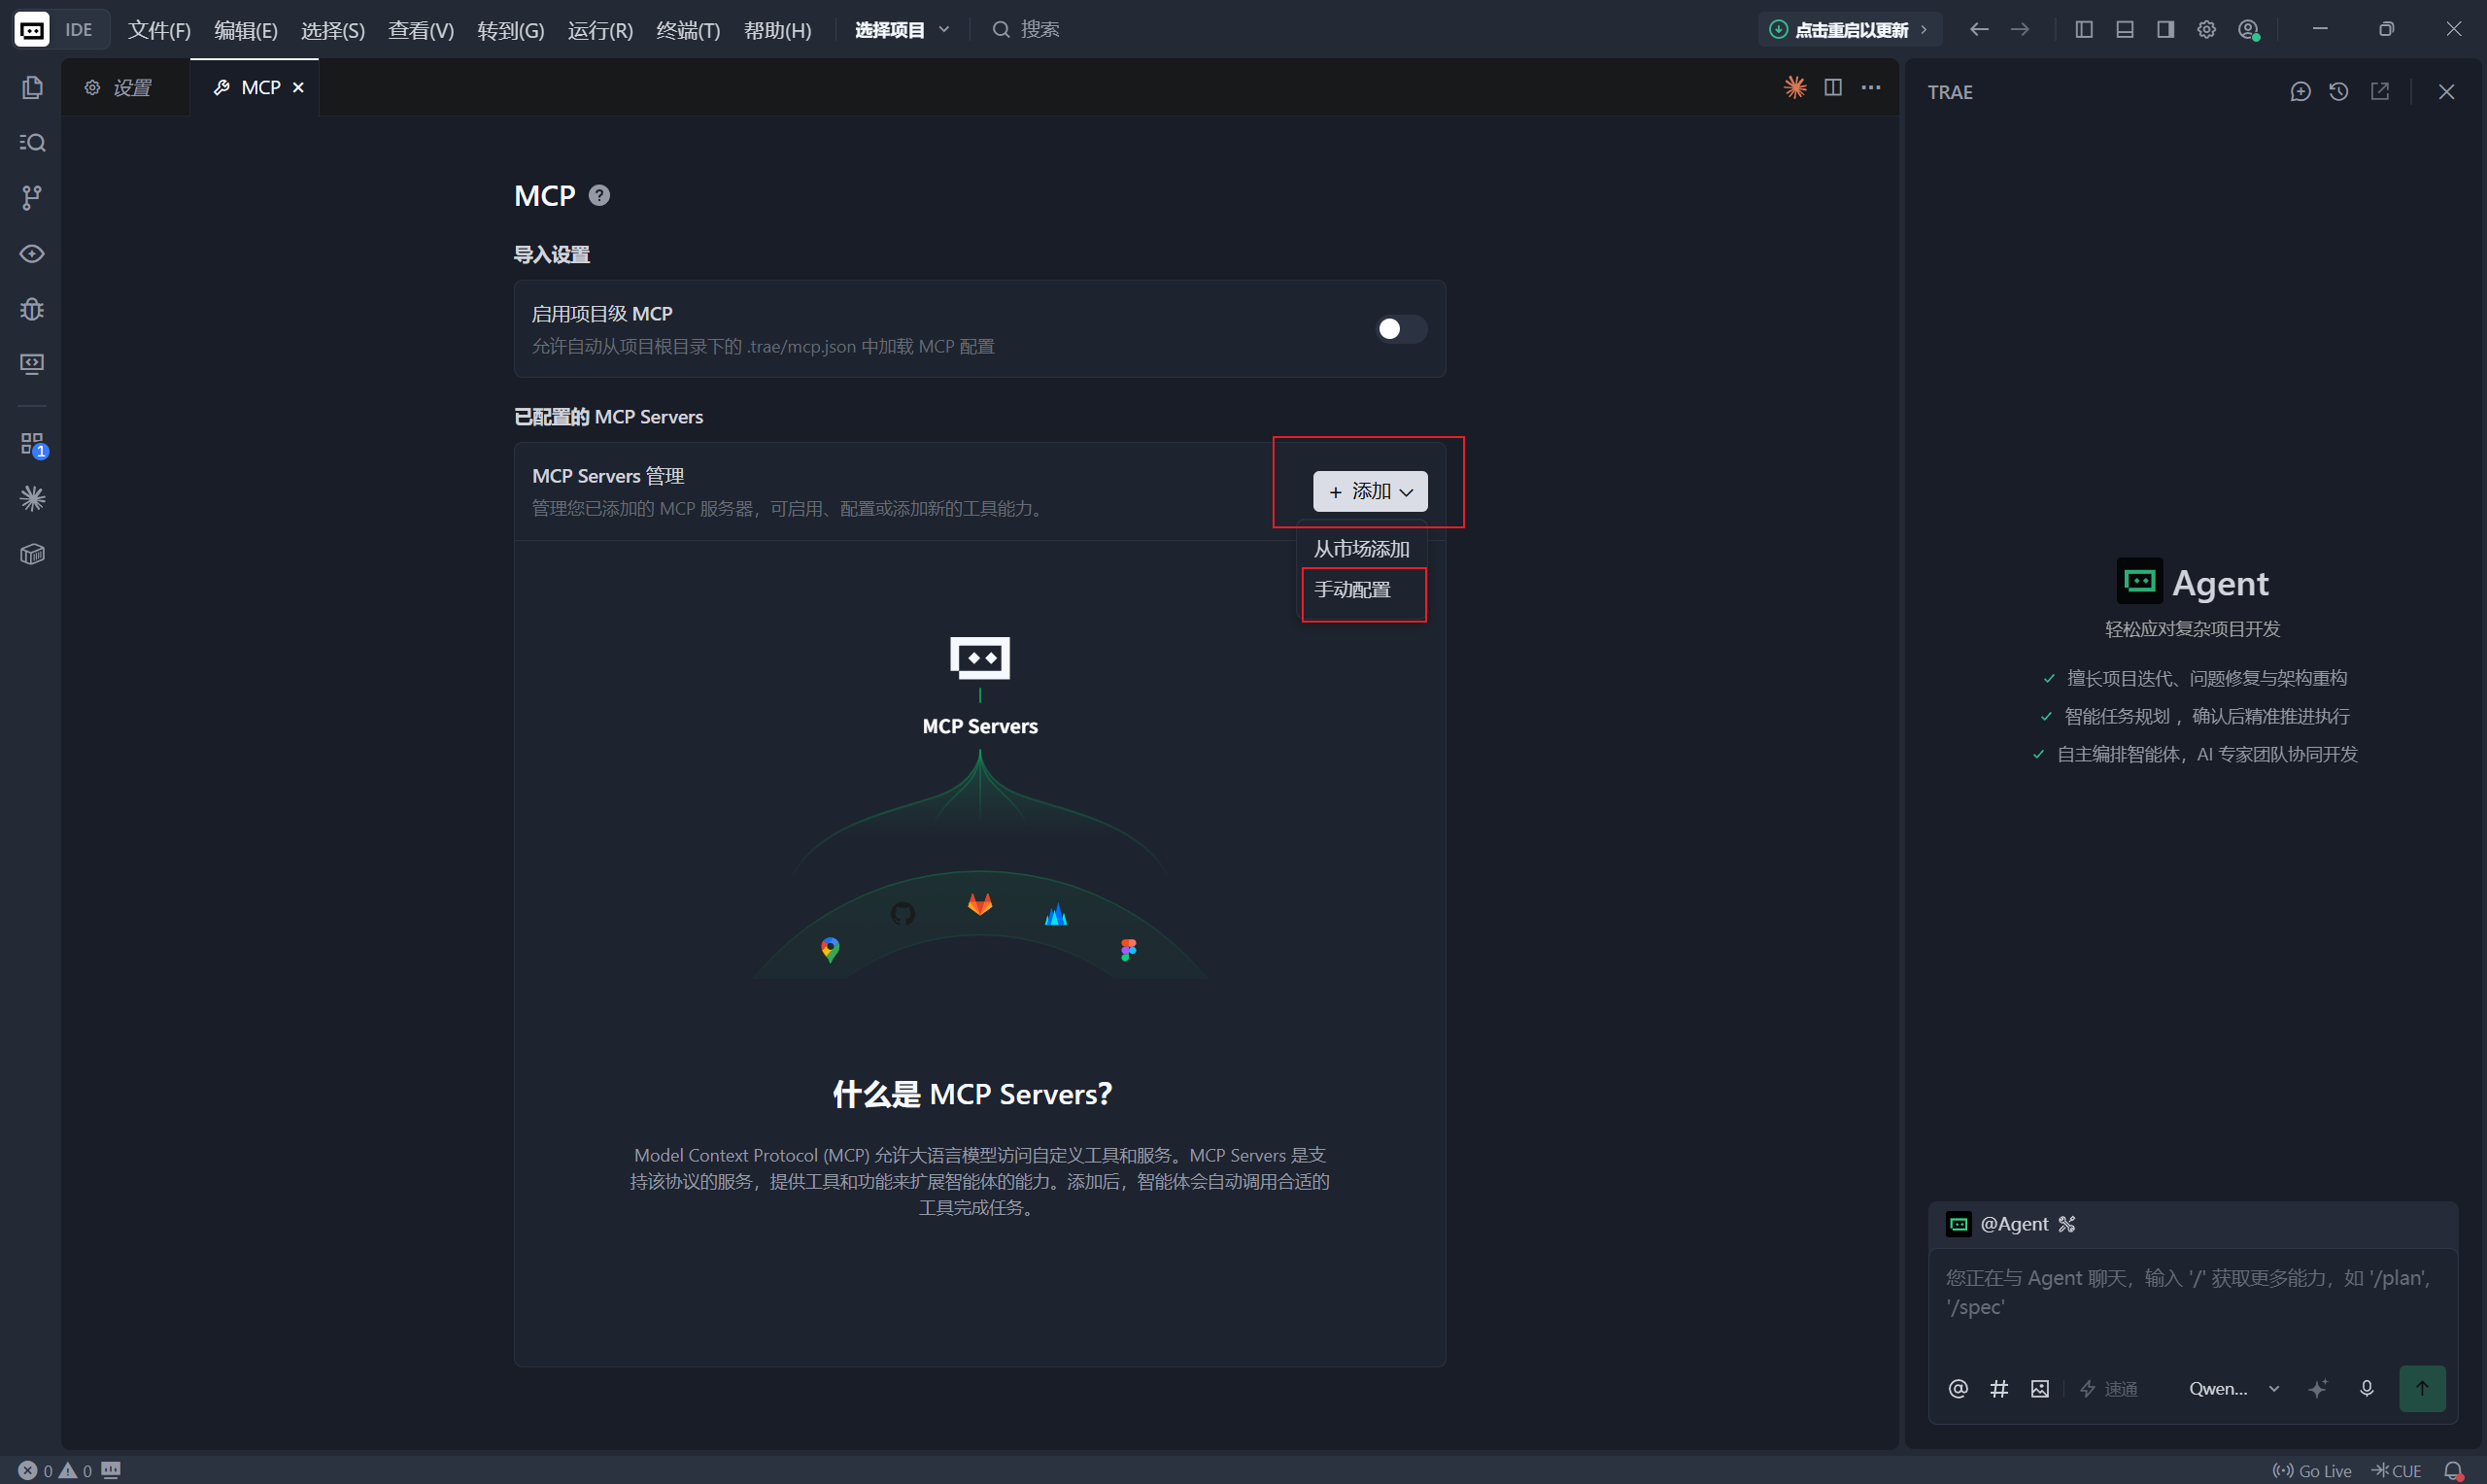Enable the project-level MCP toggle
This screenshot has height=1484, width=2487.
tap(1400, 329)
